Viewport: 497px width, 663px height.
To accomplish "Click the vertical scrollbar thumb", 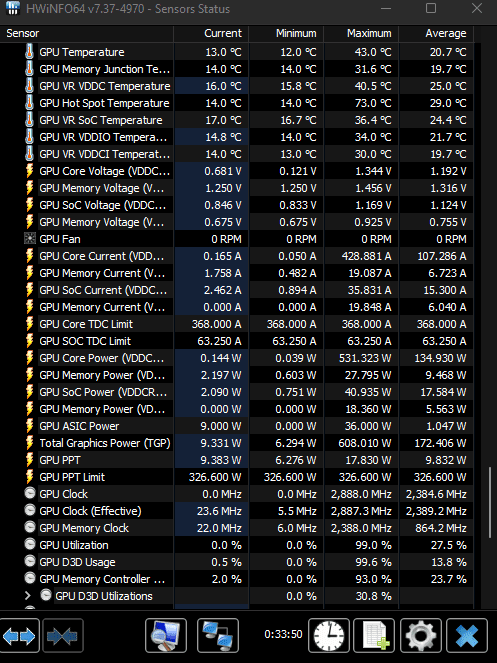I will (x=490, y=500).
